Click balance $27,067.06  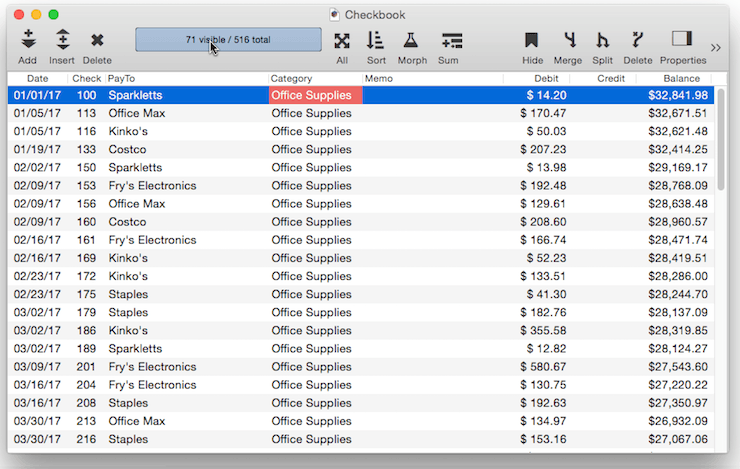[678, 439]
